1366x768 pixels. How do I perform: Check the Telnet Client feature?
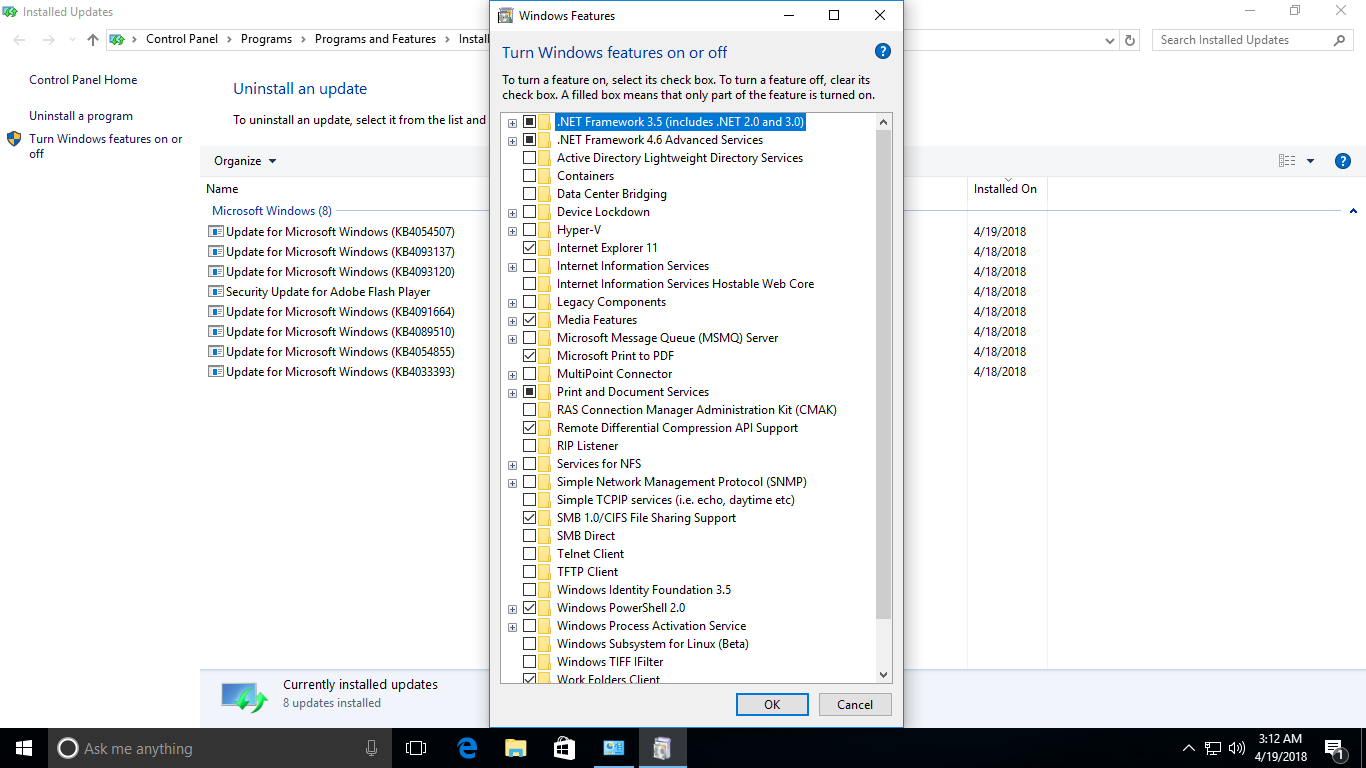[529, 554]
